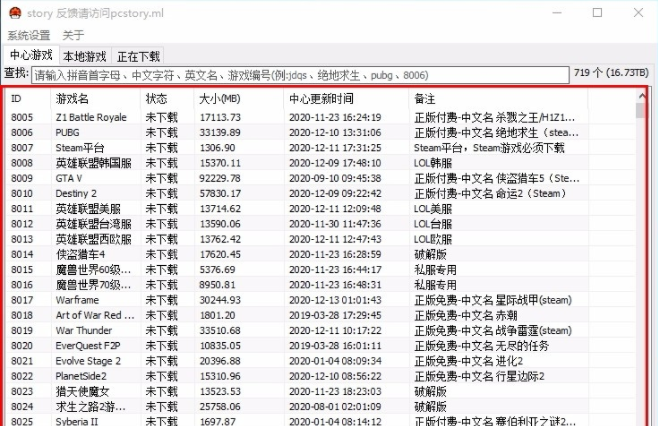The width and height of the screenshot is (658, 426).
Task: Click update time 2020-08-01 02:01:09
Action: [335, 407]
